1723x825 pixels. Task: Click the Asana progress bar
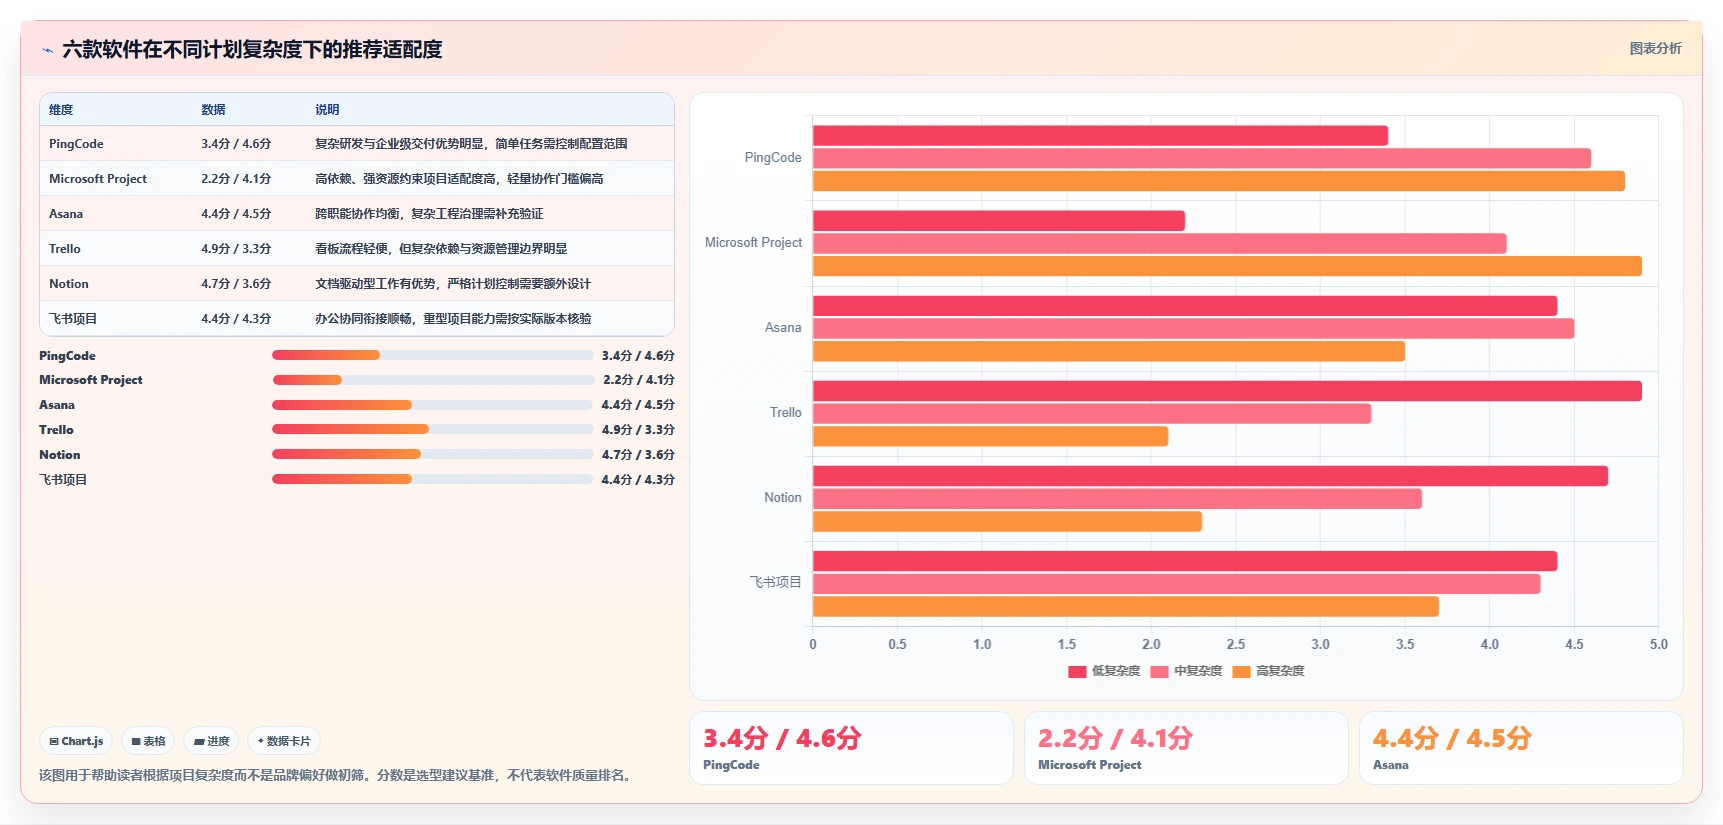tap(432, 405)
